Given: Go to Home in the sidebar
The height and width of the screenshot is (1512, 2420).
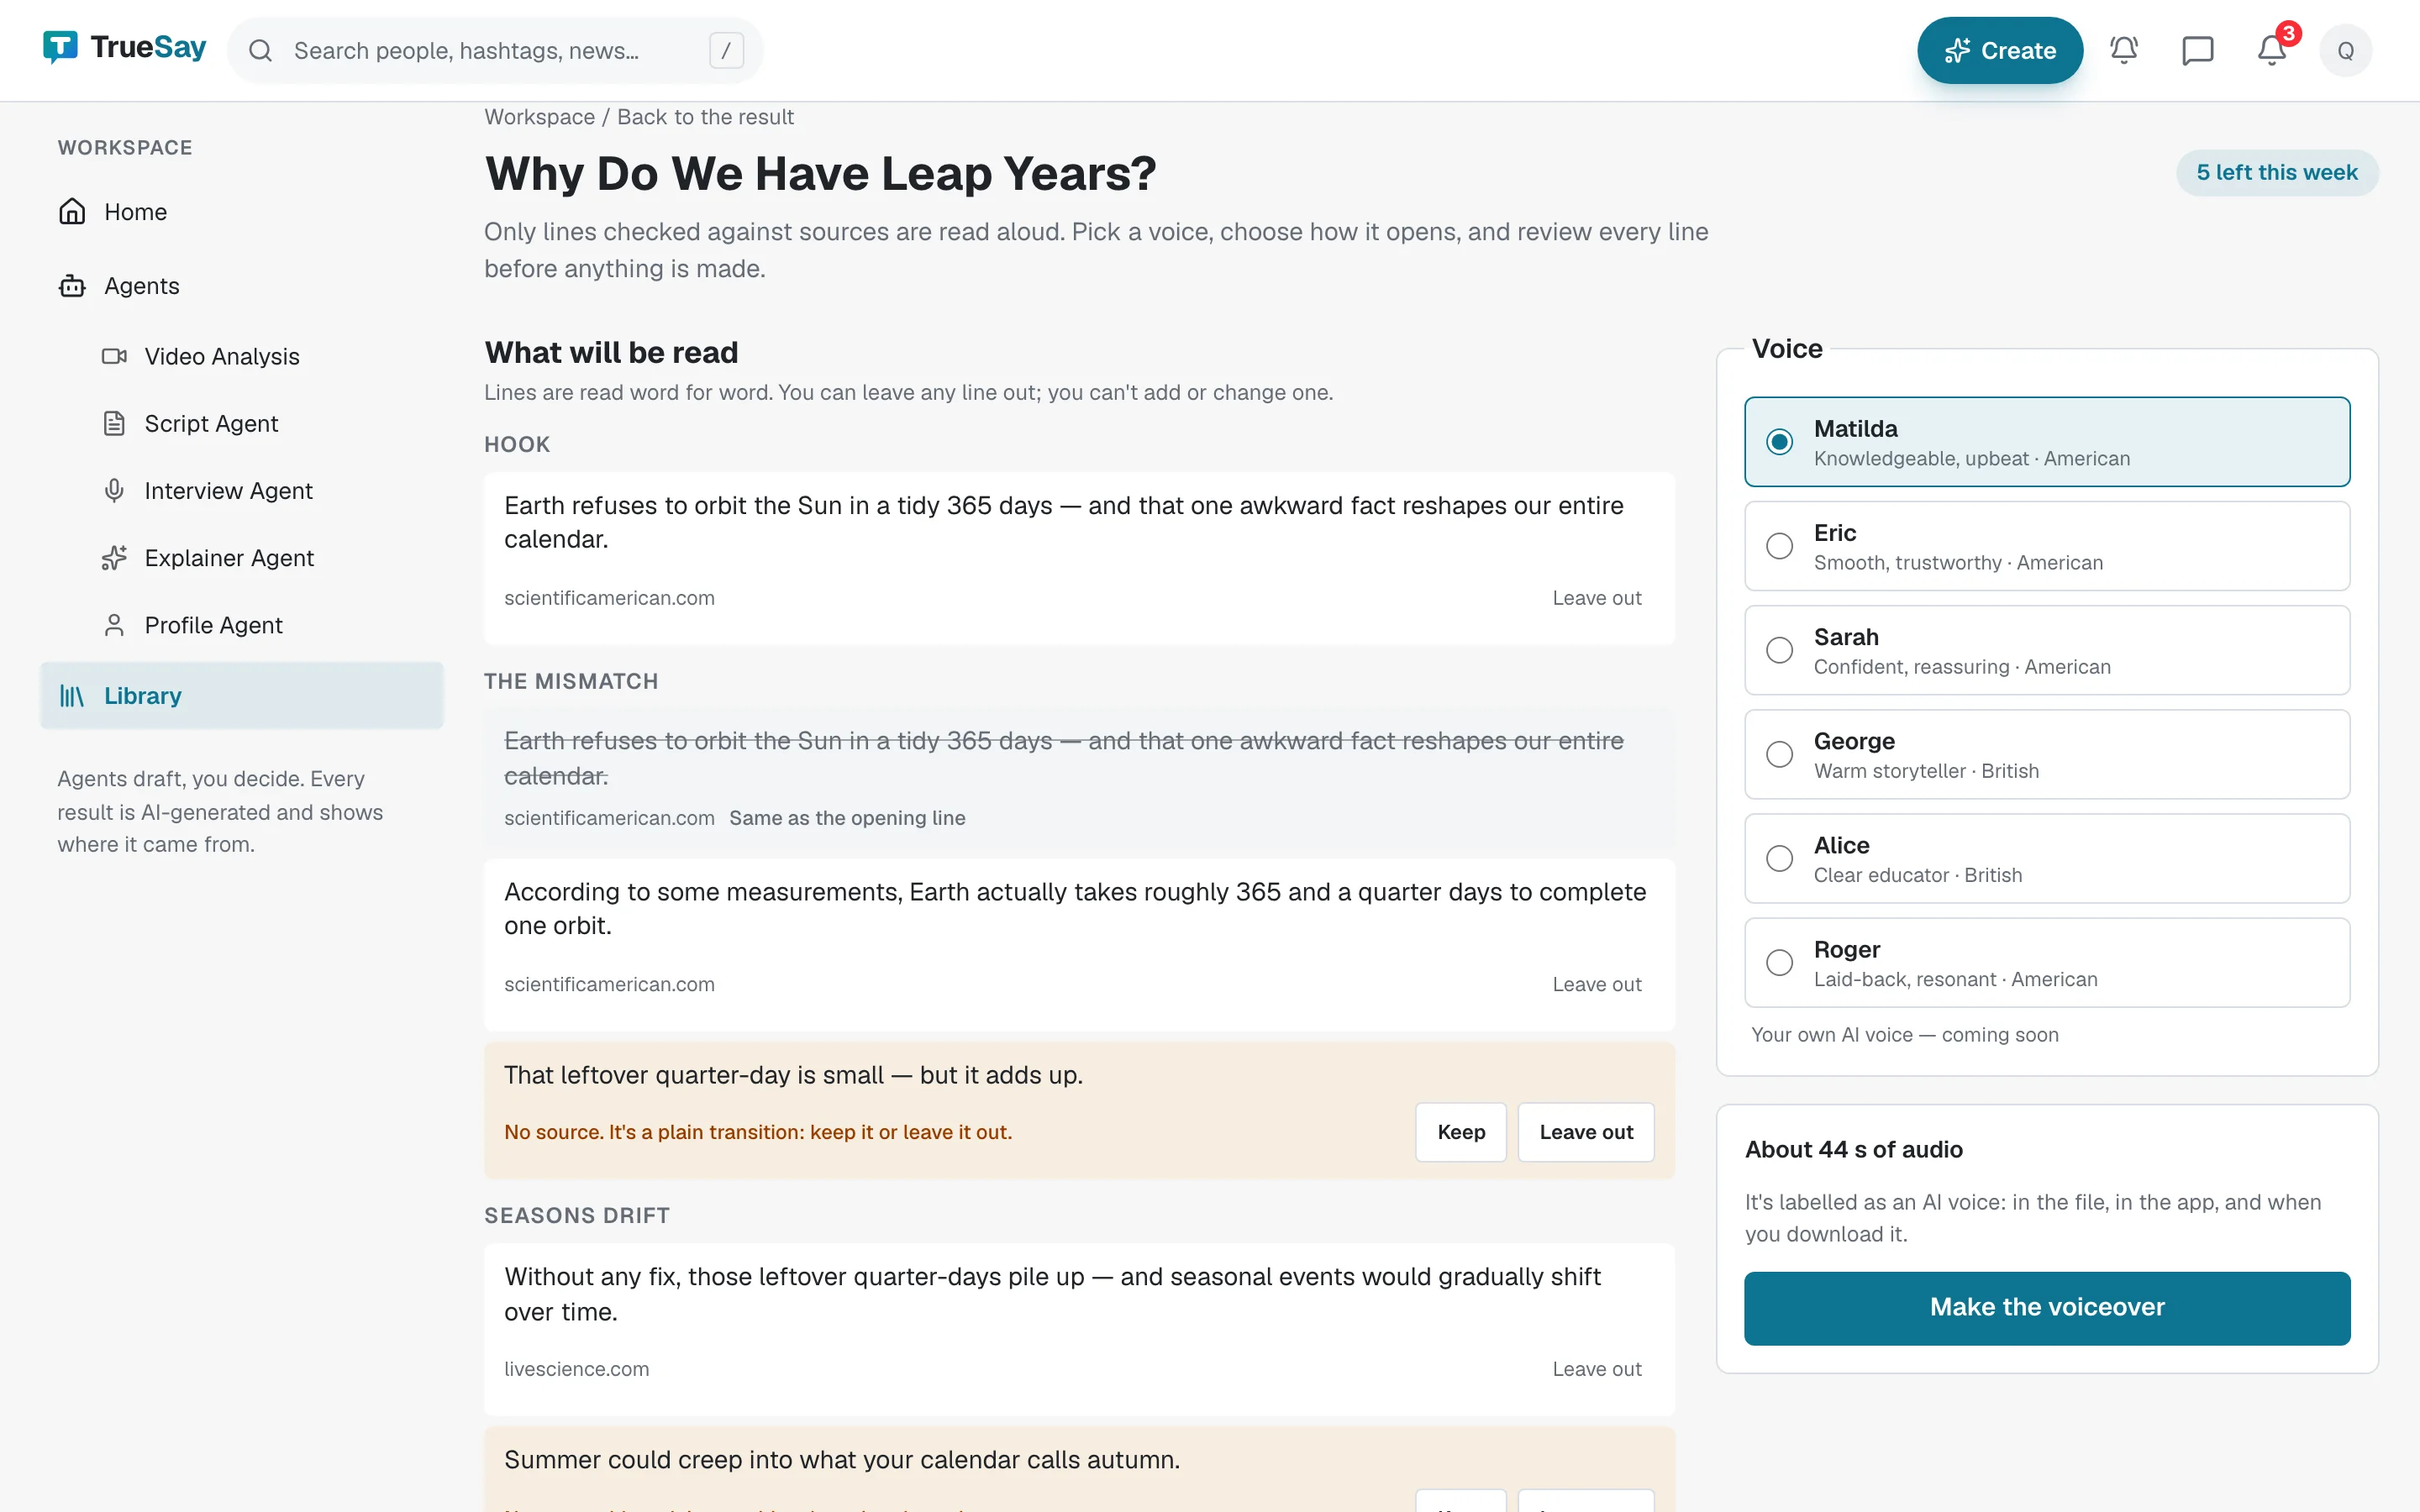Looking at the screenshot, I should tap(241, 212).
